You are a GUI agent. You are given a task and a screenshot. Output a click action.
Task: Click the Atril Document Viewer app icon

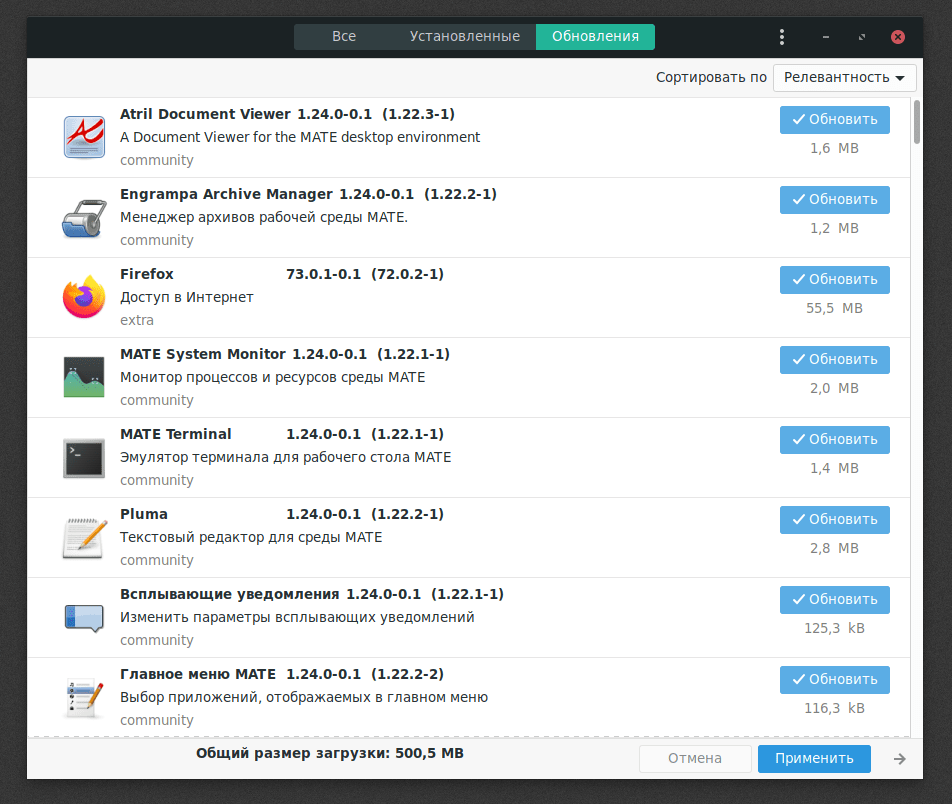coord(84,138)
